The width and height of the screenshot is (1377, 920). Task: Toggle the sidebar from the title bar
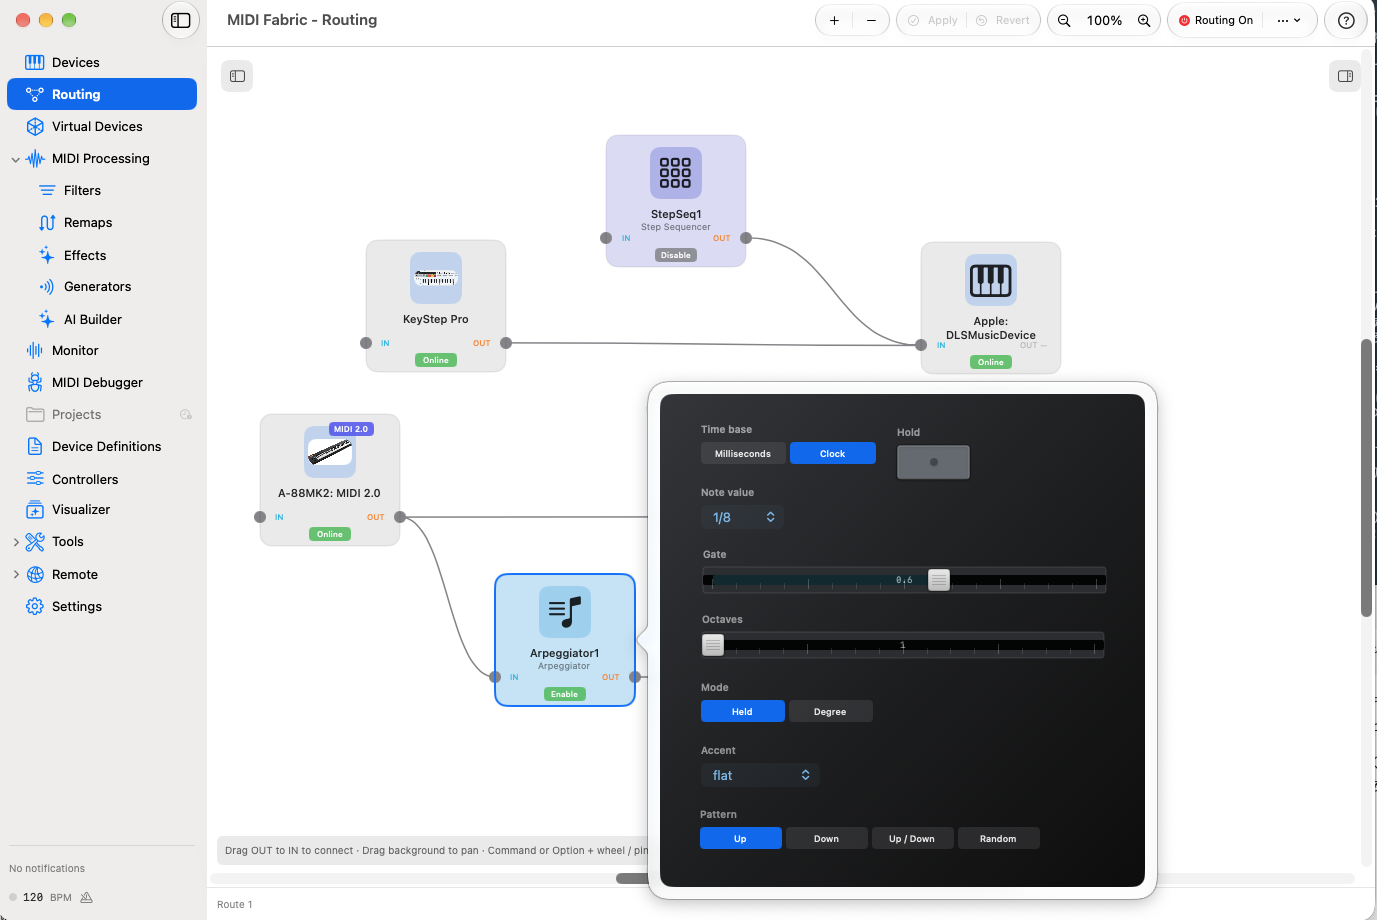pyautogui.click(x=181, y=20)
